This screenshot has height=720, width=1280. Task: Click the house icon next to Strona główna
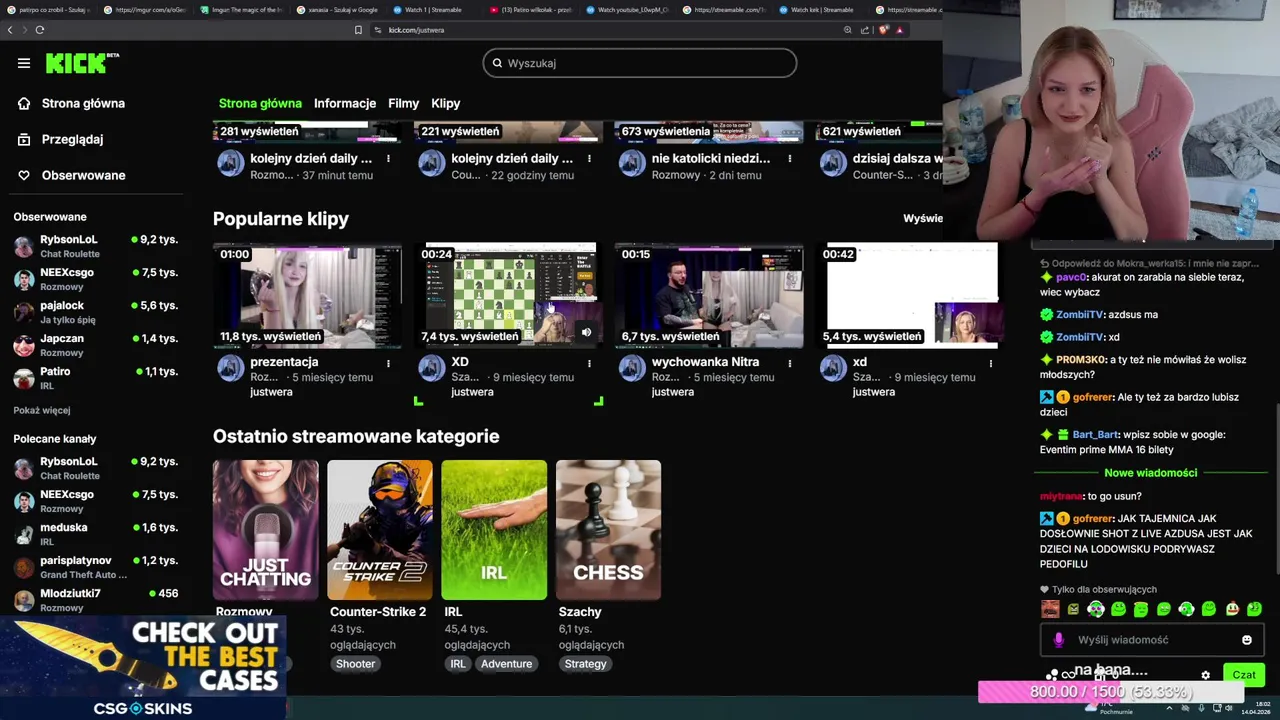[24, 103]
